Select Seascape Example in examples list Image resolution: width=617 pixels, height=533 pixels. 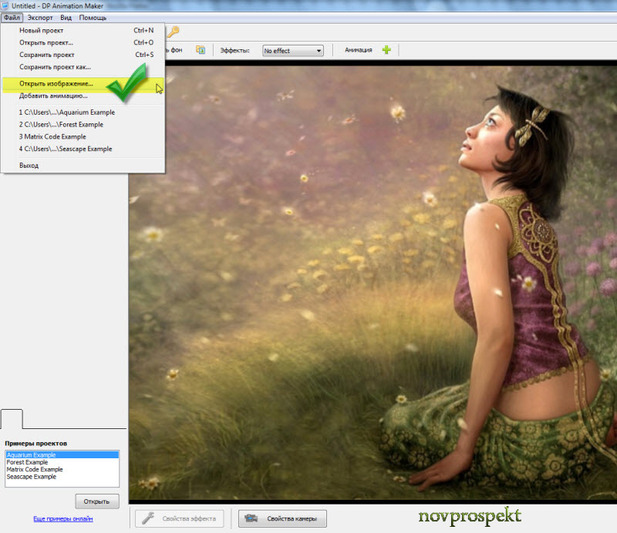(62, 477)
